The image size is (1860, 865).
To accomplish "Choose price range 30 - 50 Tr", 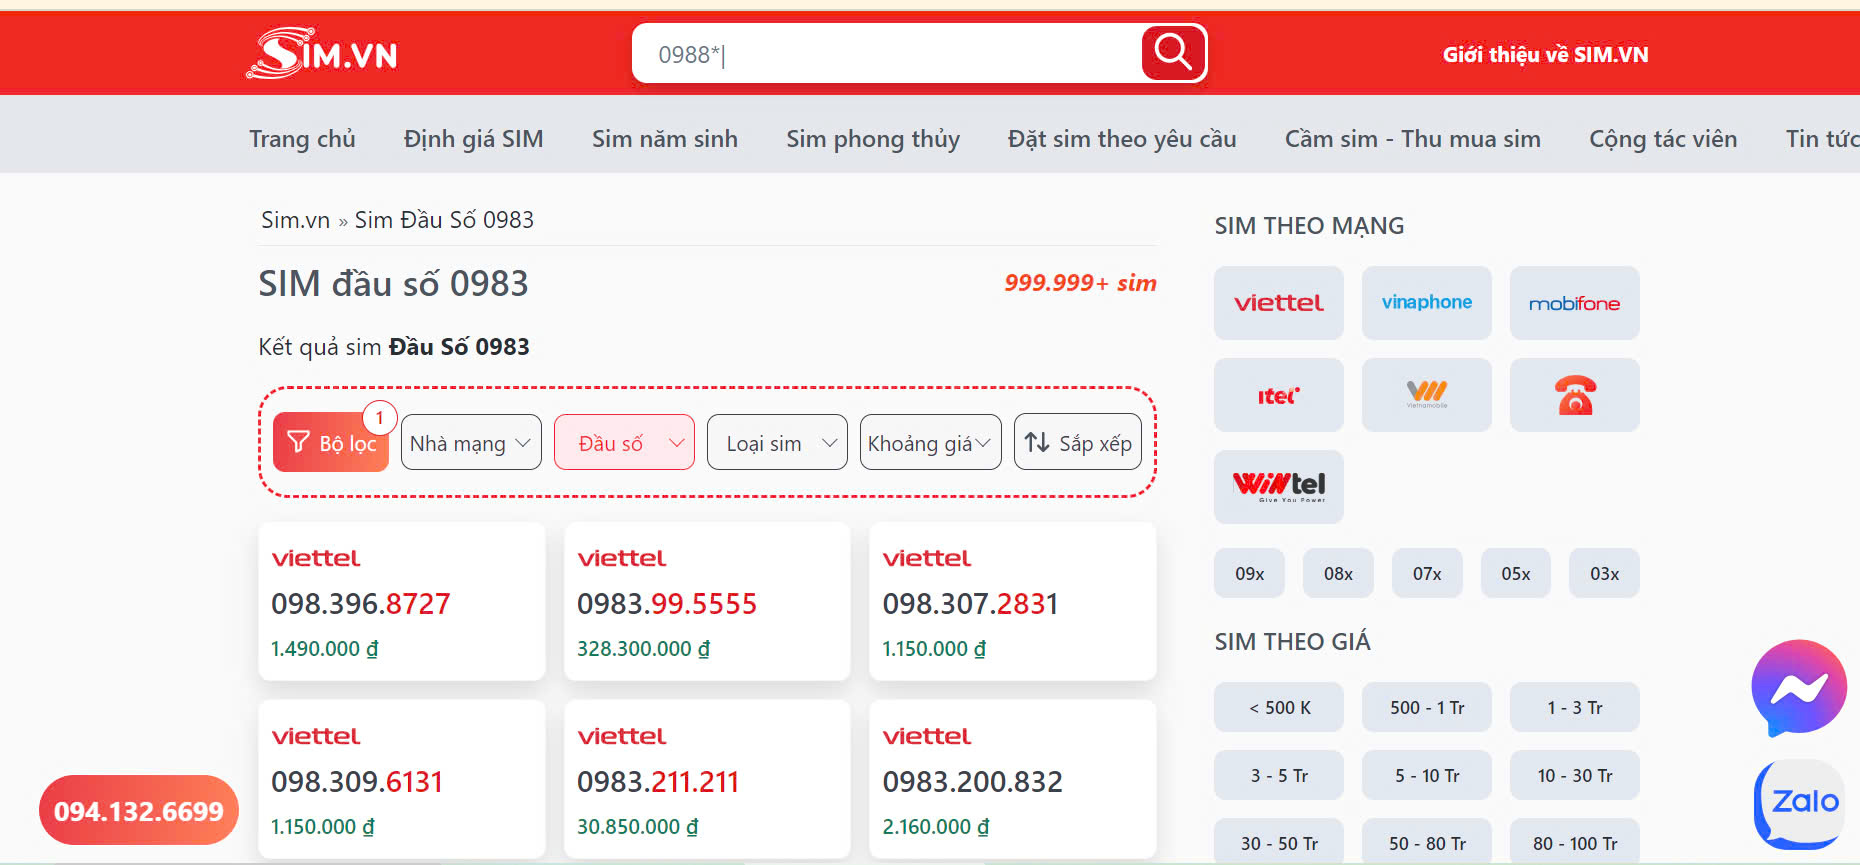I will point(1279,842).
